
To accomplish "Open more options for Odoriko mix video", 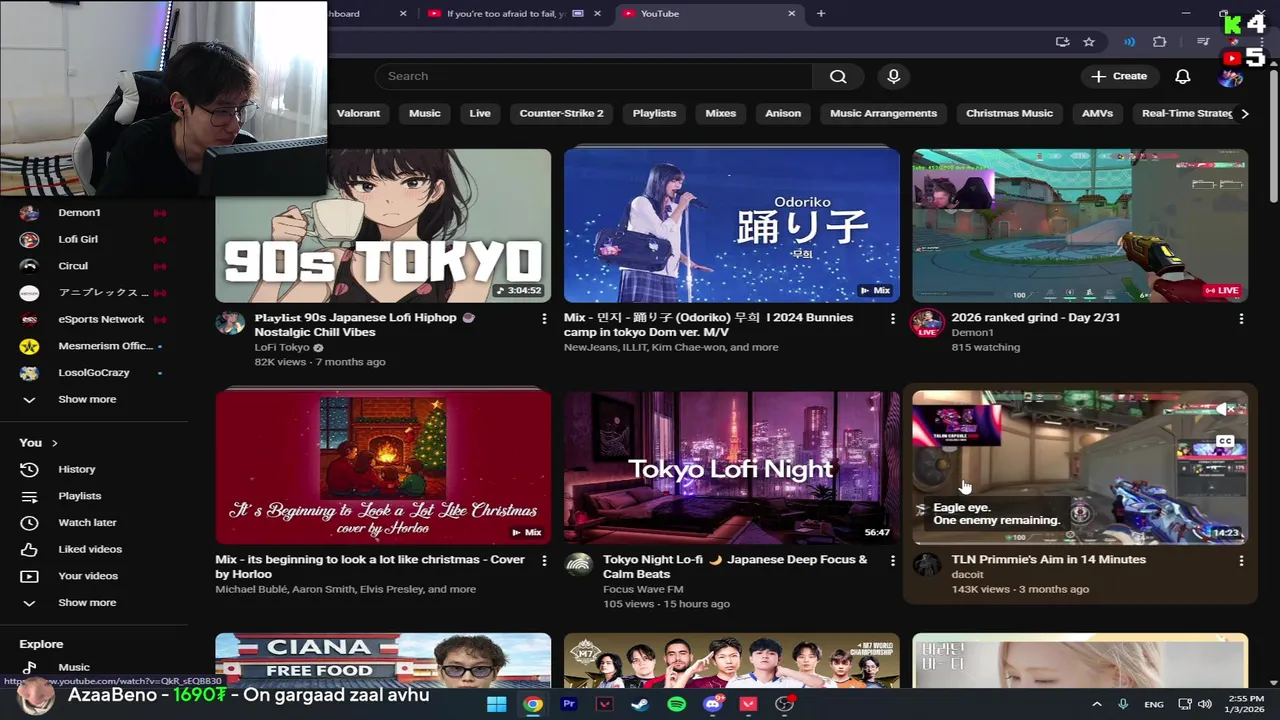I will pyautogui.click(x=893, y=318).
